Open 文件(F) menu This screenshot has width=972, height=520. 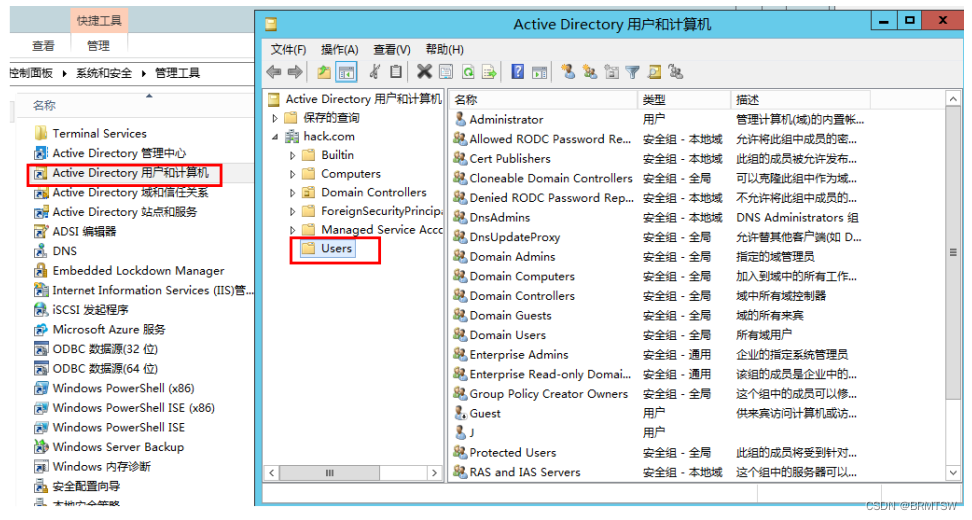pyautogui.click(x=288, y=50)
